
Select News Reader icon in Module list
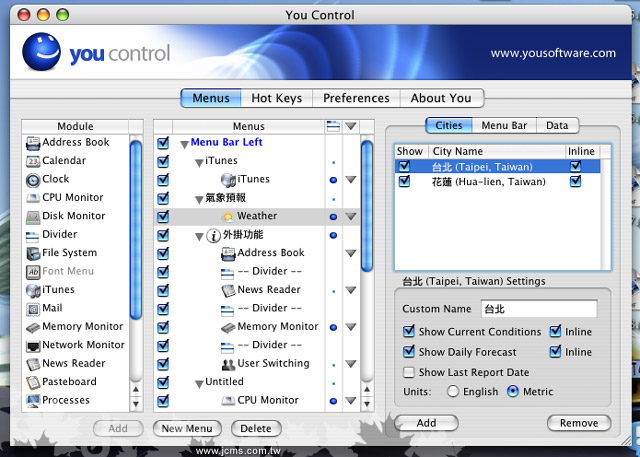[33, 364]
